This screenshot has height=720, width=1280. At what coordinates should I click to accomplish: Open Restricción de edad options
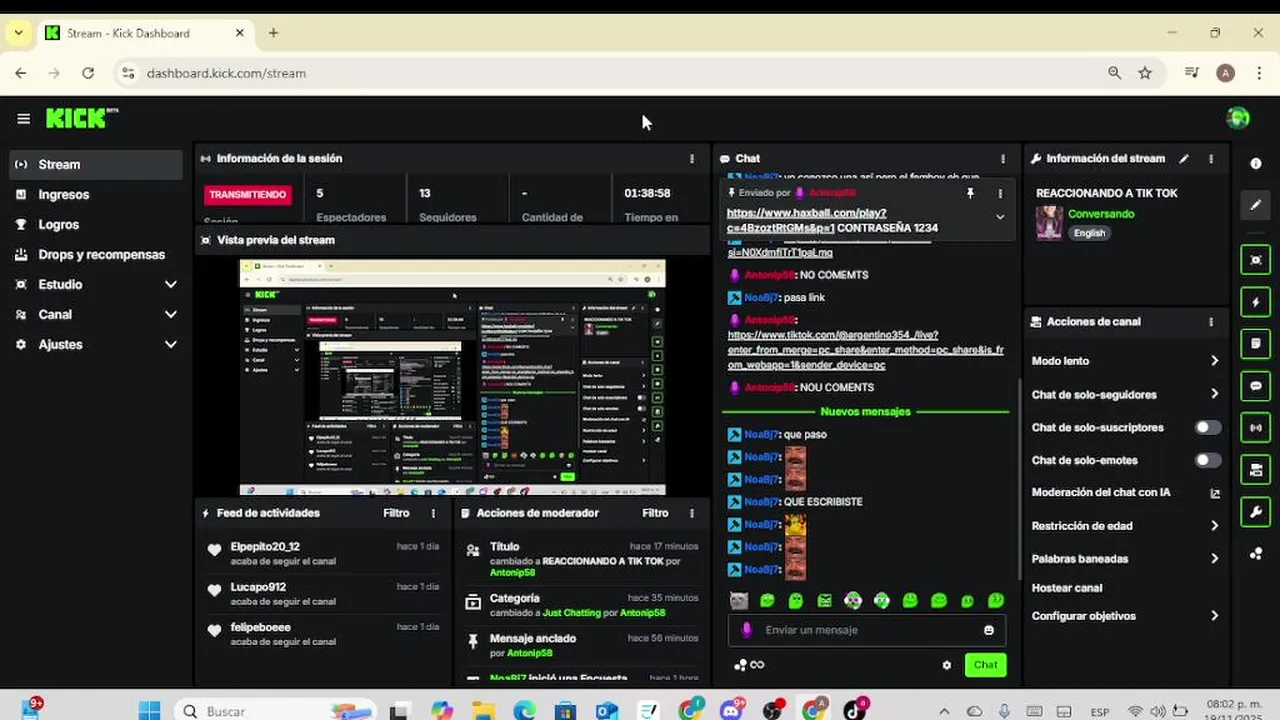tap(1124, 526)
